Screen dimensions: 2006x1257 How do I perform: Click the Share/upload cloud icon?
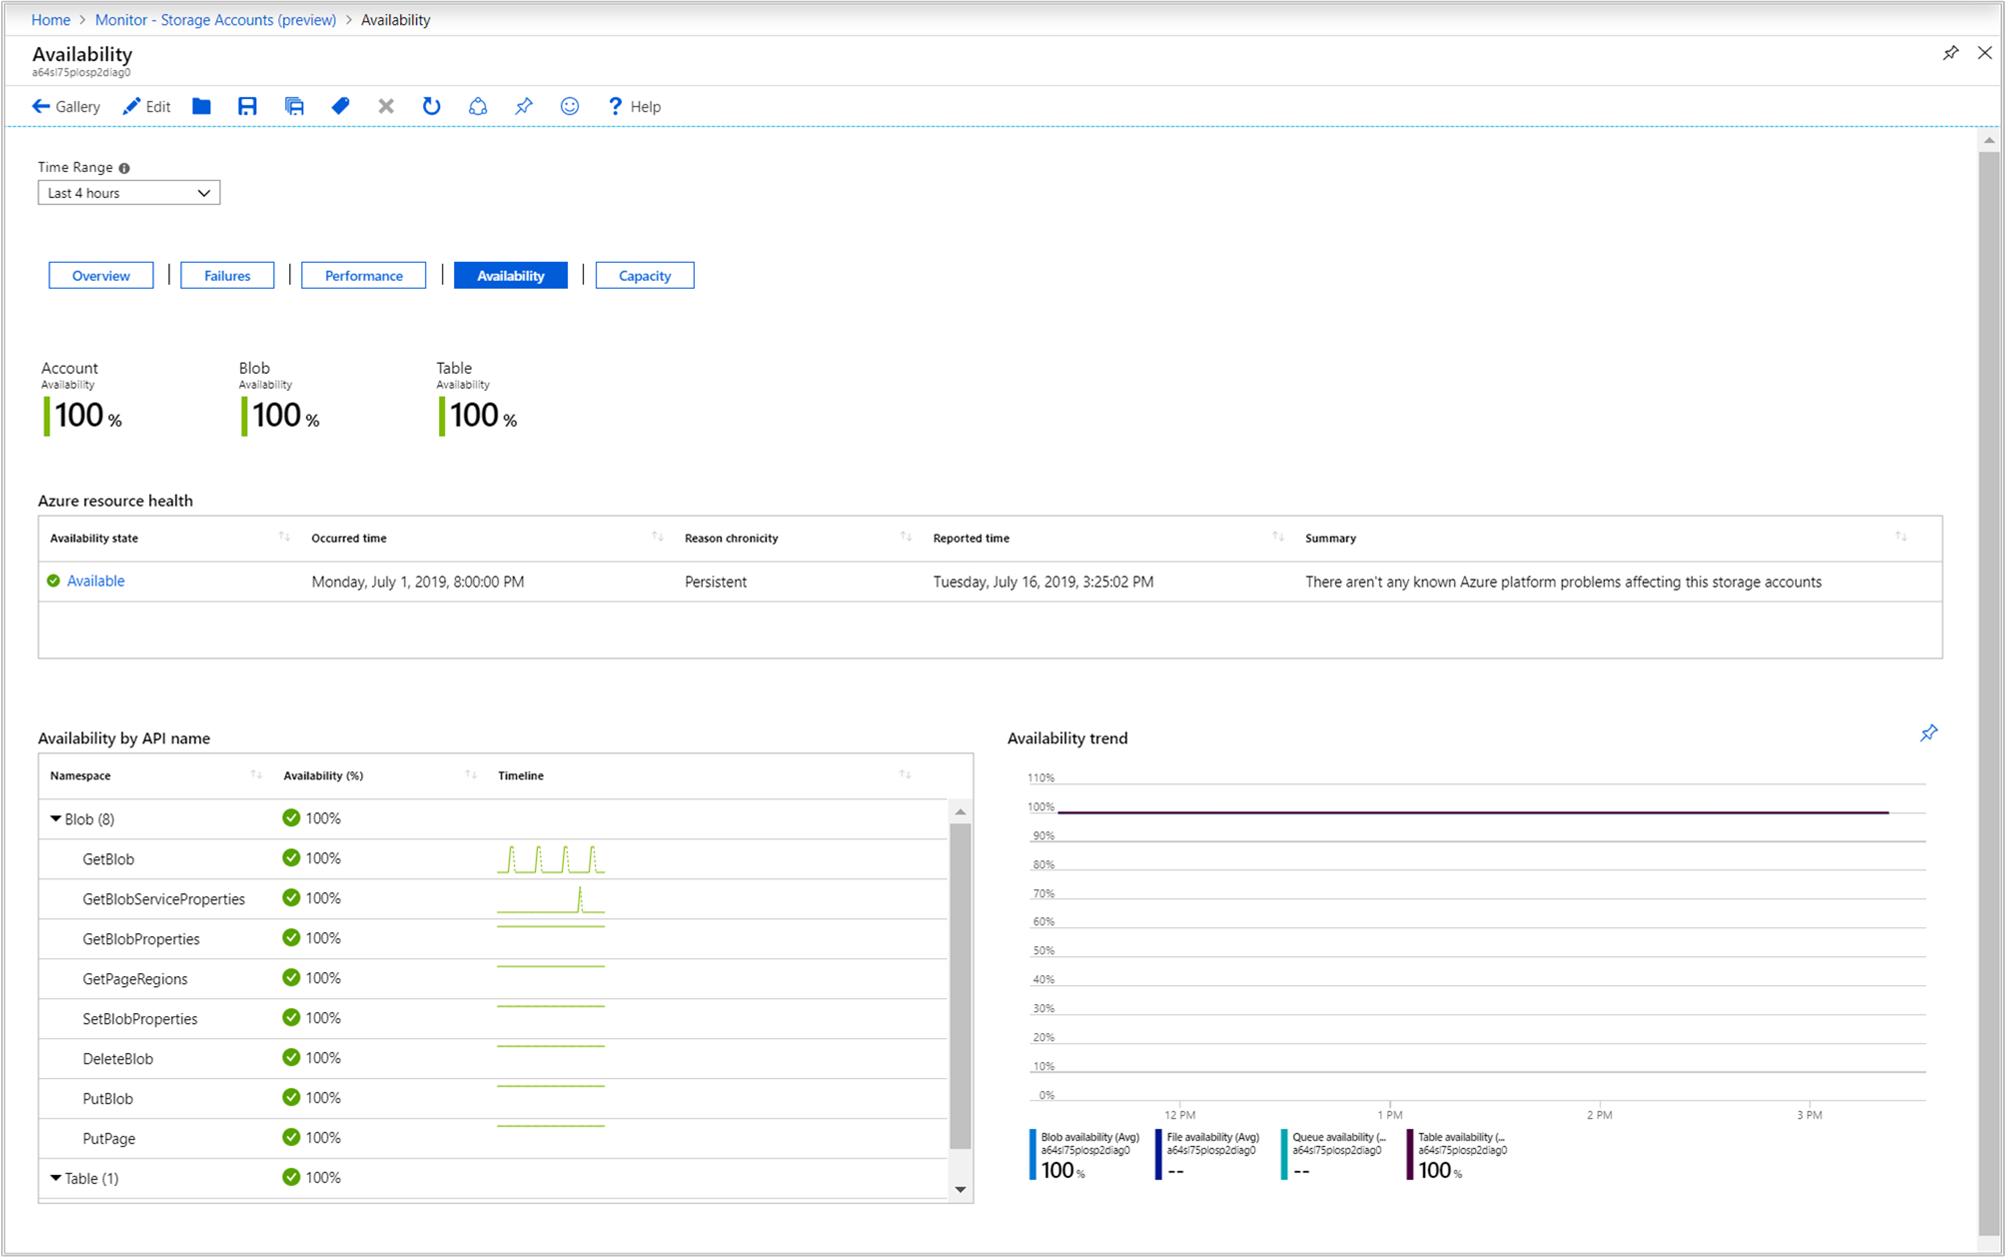(478, 106)
